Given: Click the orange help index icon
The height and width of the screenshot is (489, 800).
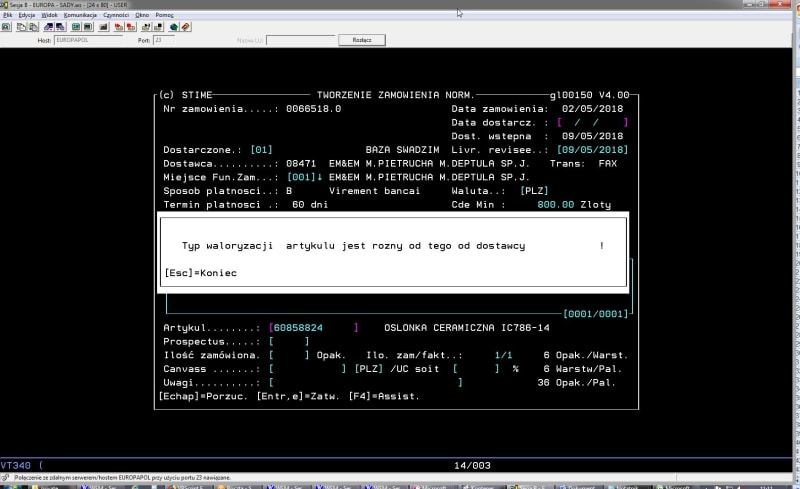Looking at the screenshot, I should point(186,27).
